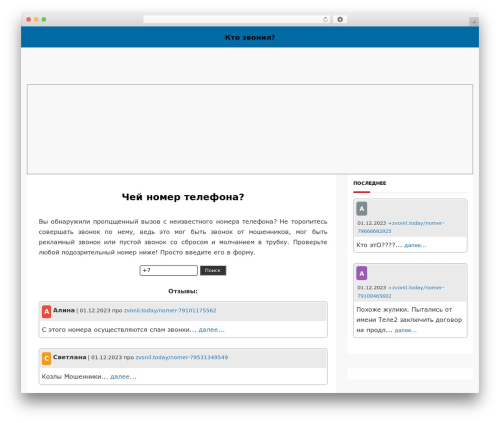Close the browser window with red button
This screenshot has width=500, height=423.
click(x=29, y=19)
